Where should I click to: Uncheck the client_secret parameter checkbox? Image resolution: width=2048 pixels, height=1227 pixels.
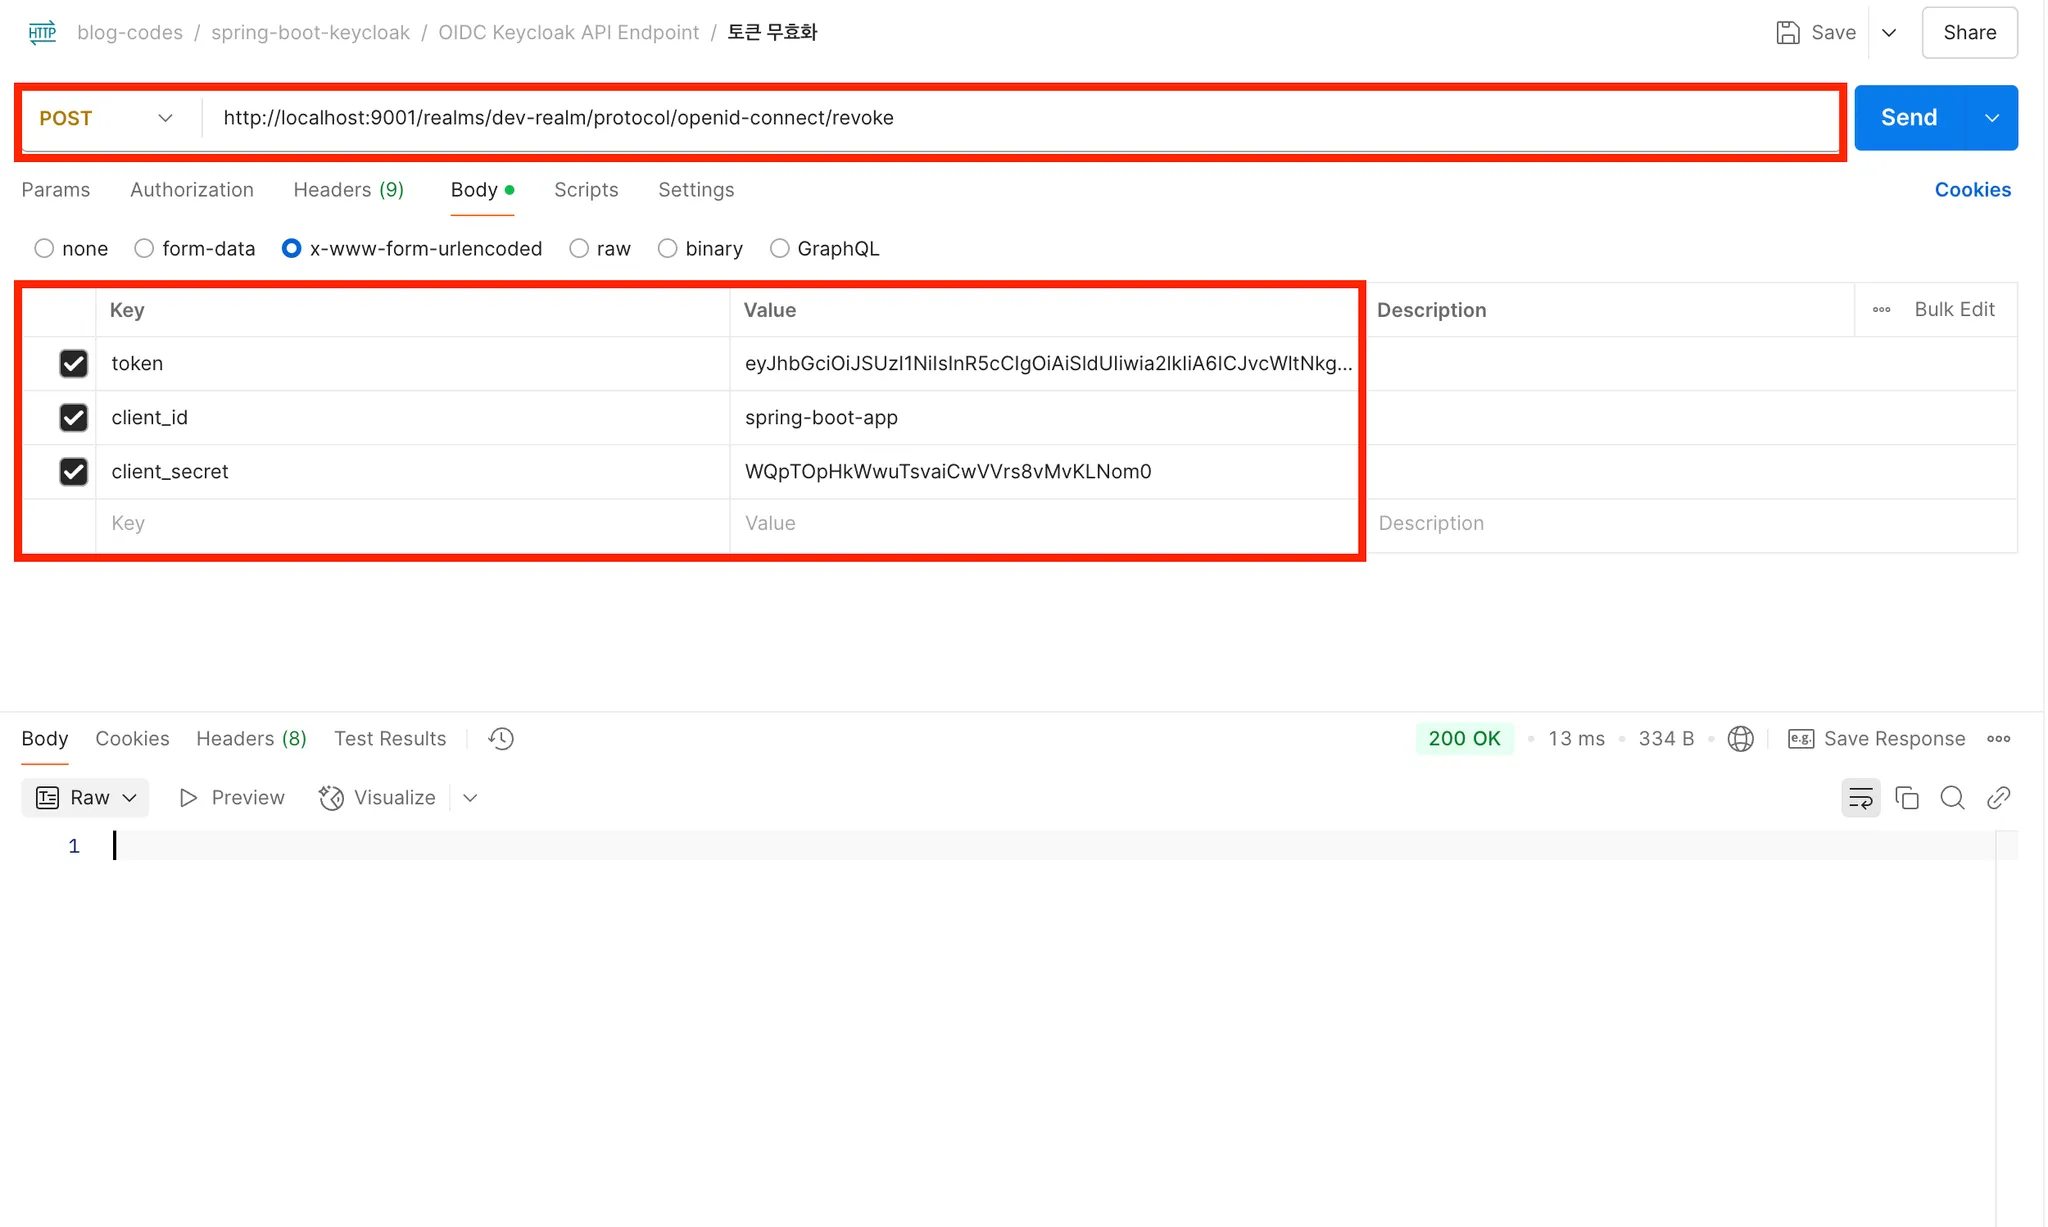[x=73, y=471]
